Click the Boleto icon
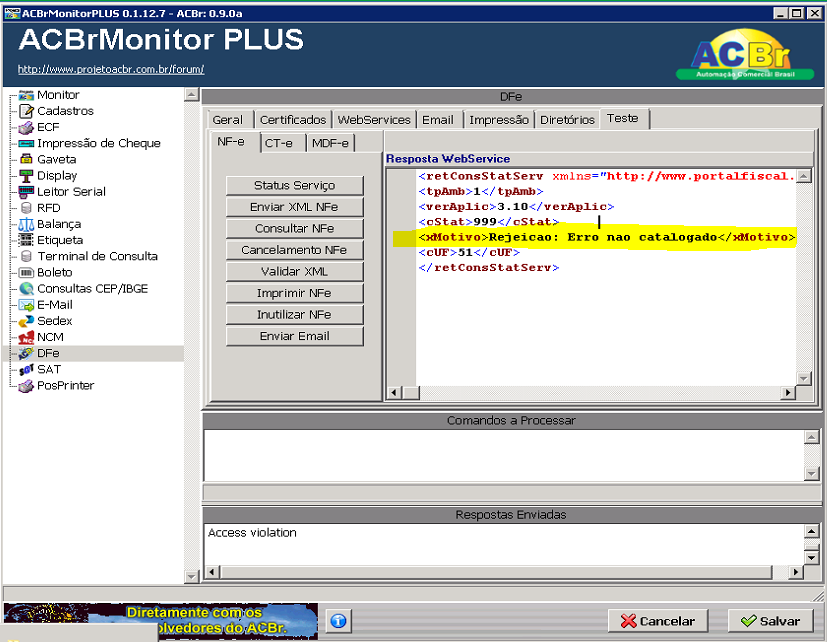 click(x=26, y=273)
